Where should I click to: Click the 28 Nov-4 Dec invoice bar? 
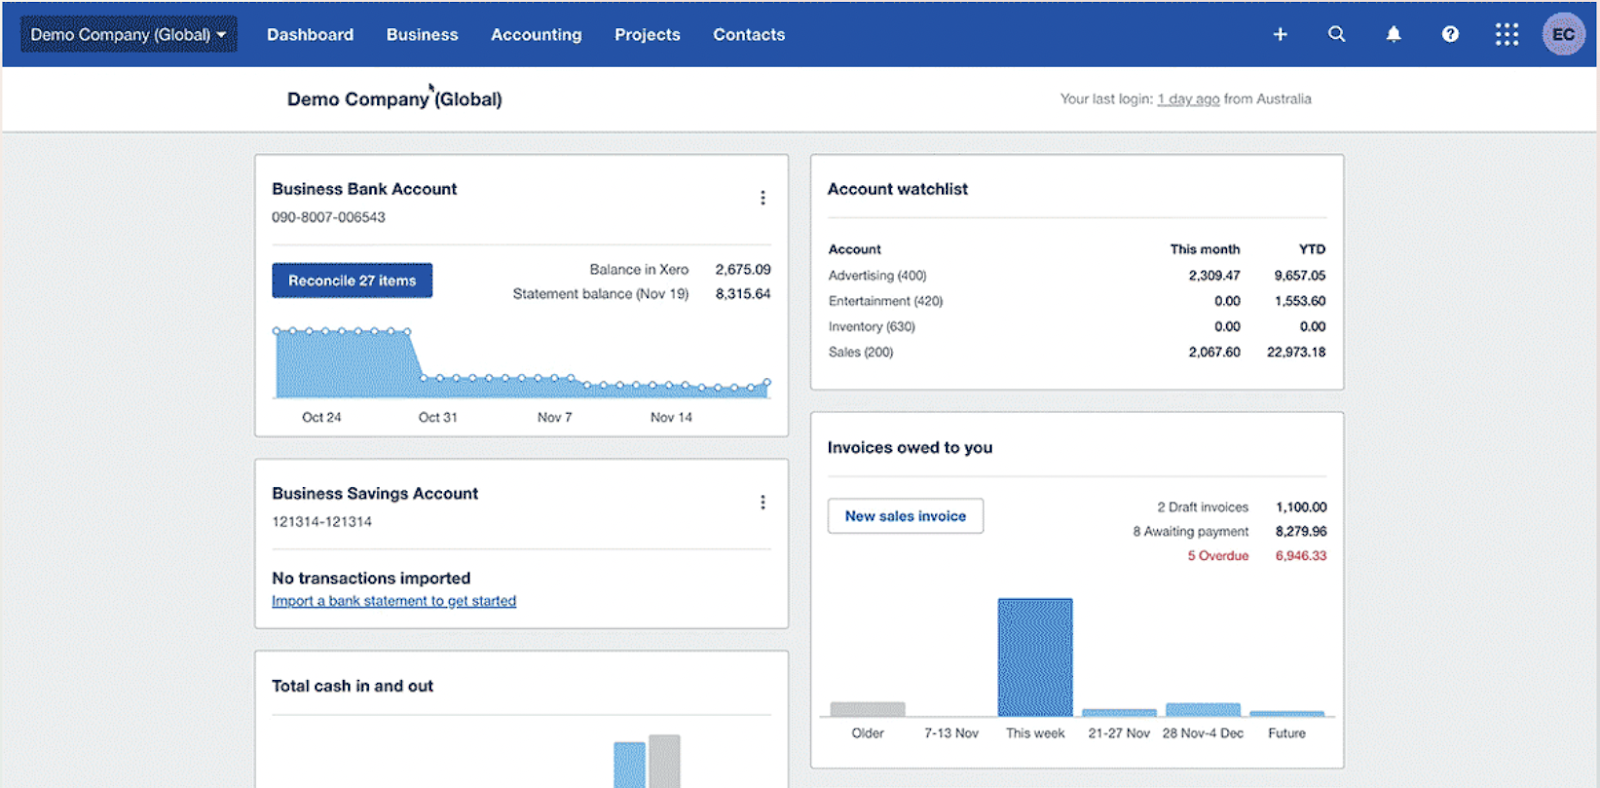click(1203, 710)
